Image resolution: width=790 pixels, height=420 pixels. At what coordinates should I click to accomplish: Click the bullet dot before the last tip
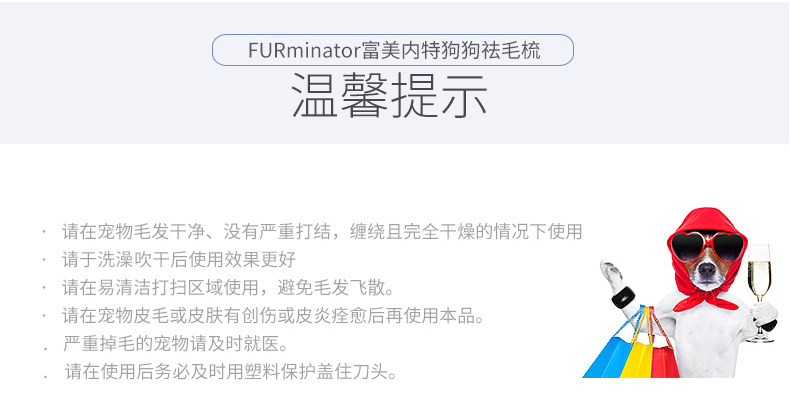pos(46,376)
